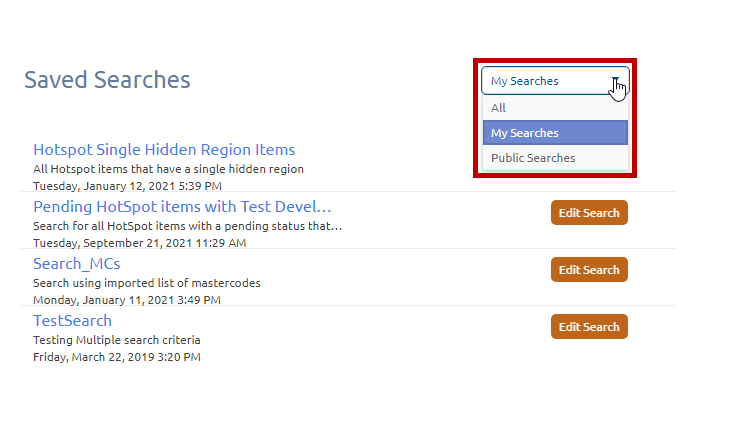Click description 'Search using imported list of mastercodes'
Image resolution: width=732 pixels, height=431 pixels.
coord(146,283)
